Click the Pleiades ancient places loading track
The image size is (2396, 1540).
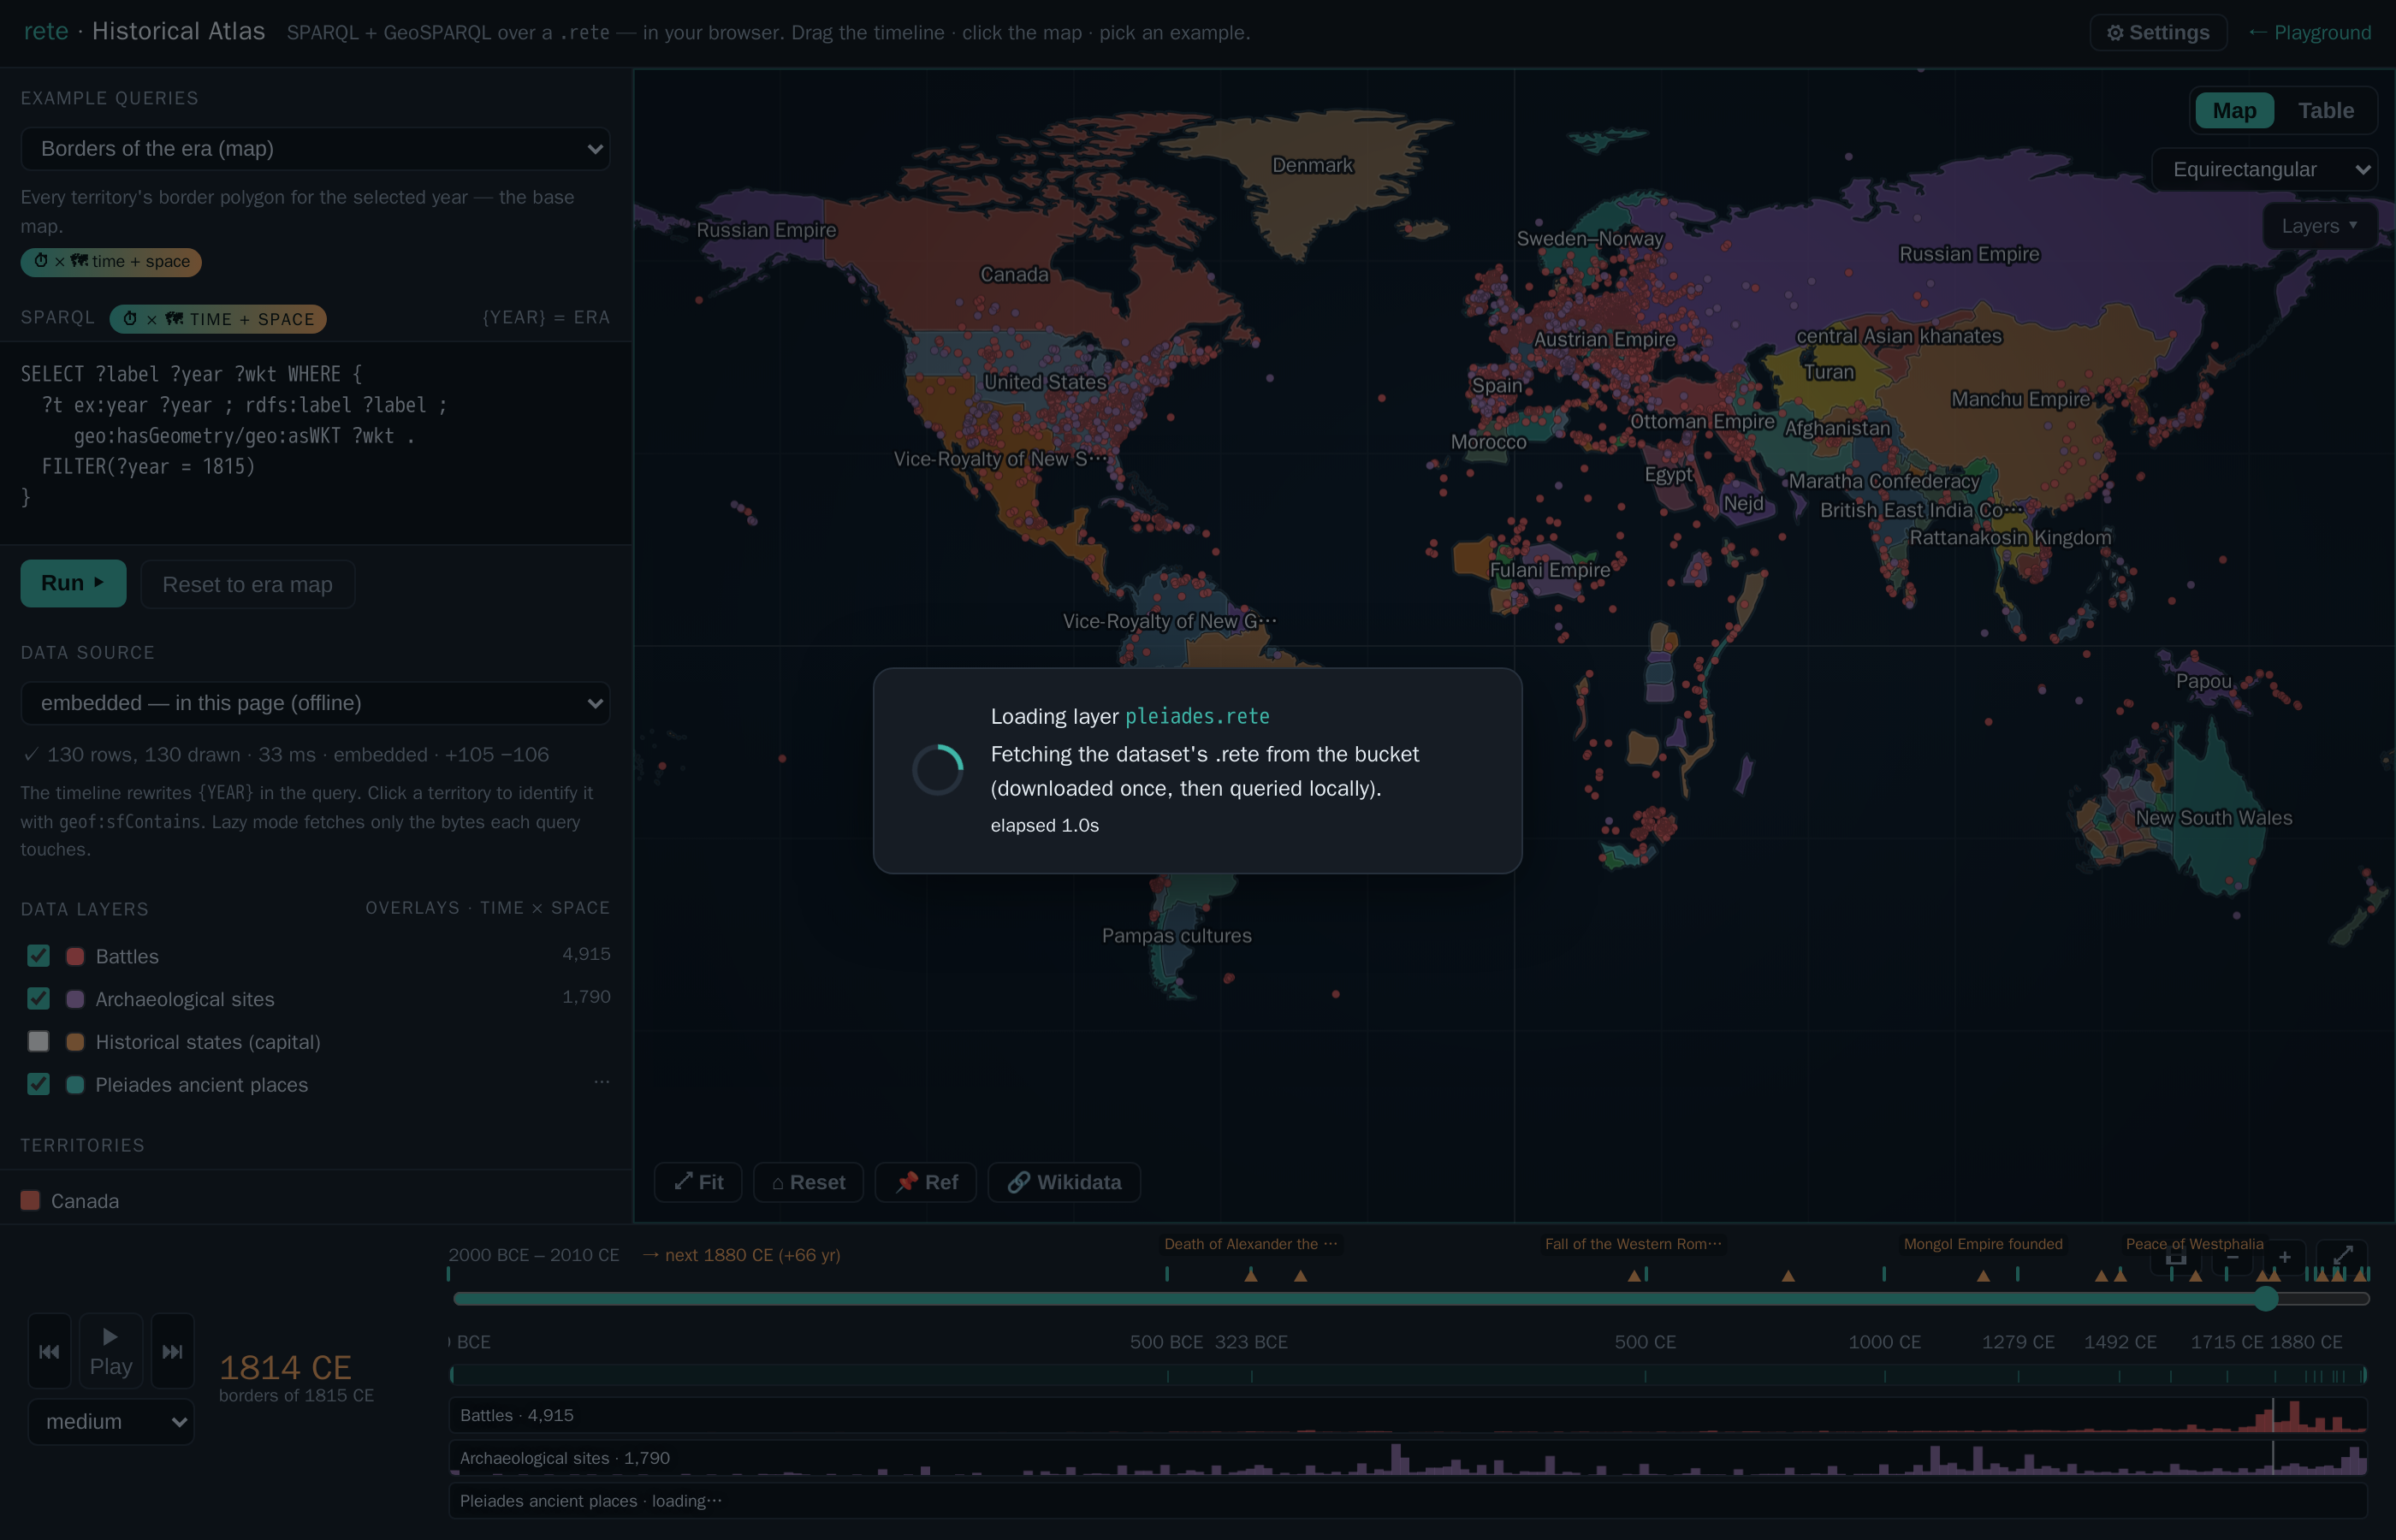point(1408,1500)
